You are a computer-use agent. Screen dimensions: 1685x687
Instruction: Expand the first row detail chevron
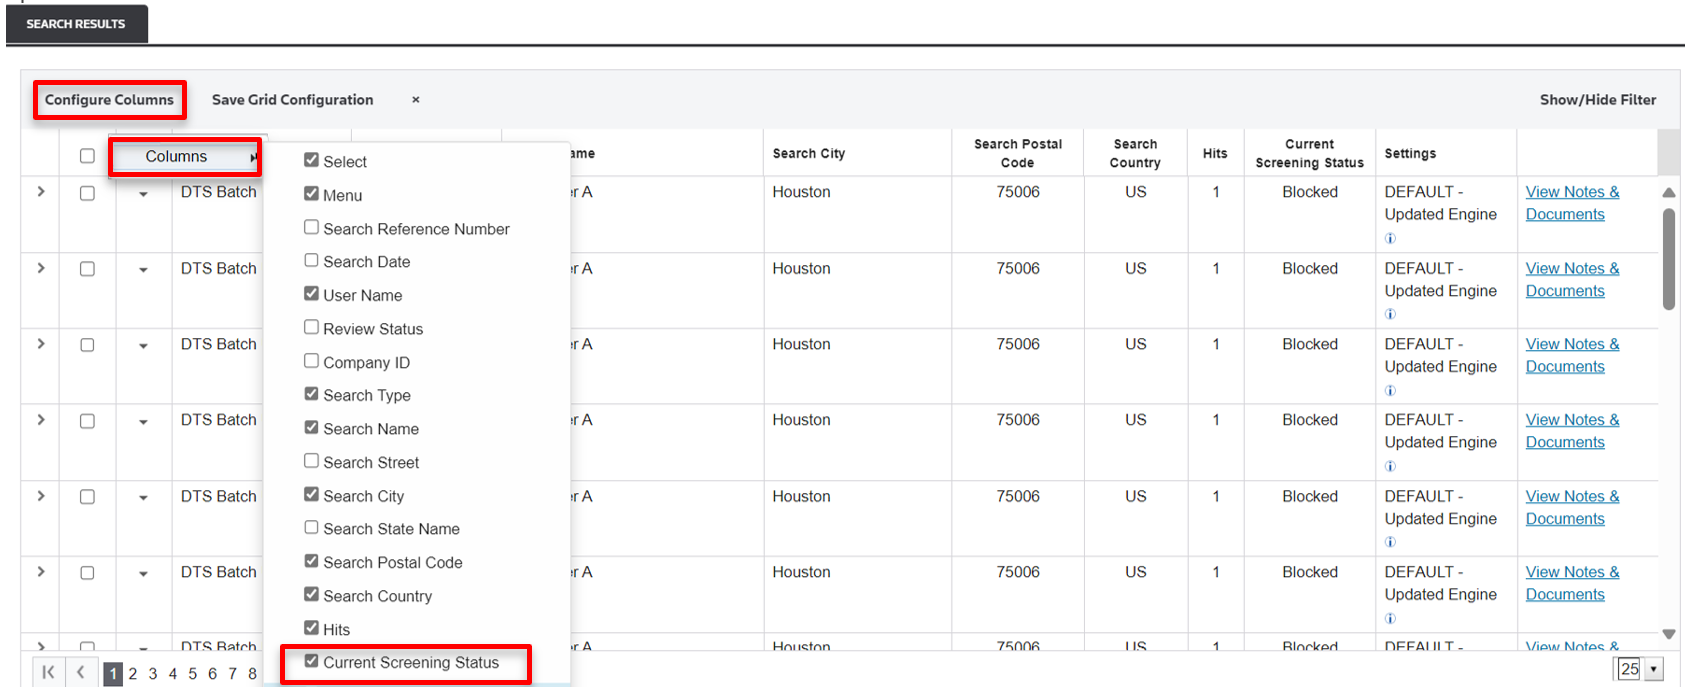point(41,192)
